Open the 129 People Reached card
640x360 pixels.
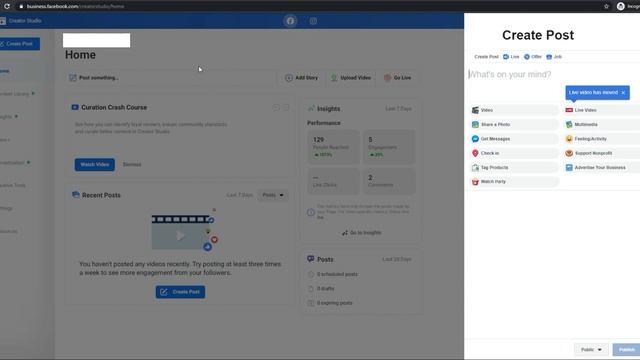click(333, 147)
